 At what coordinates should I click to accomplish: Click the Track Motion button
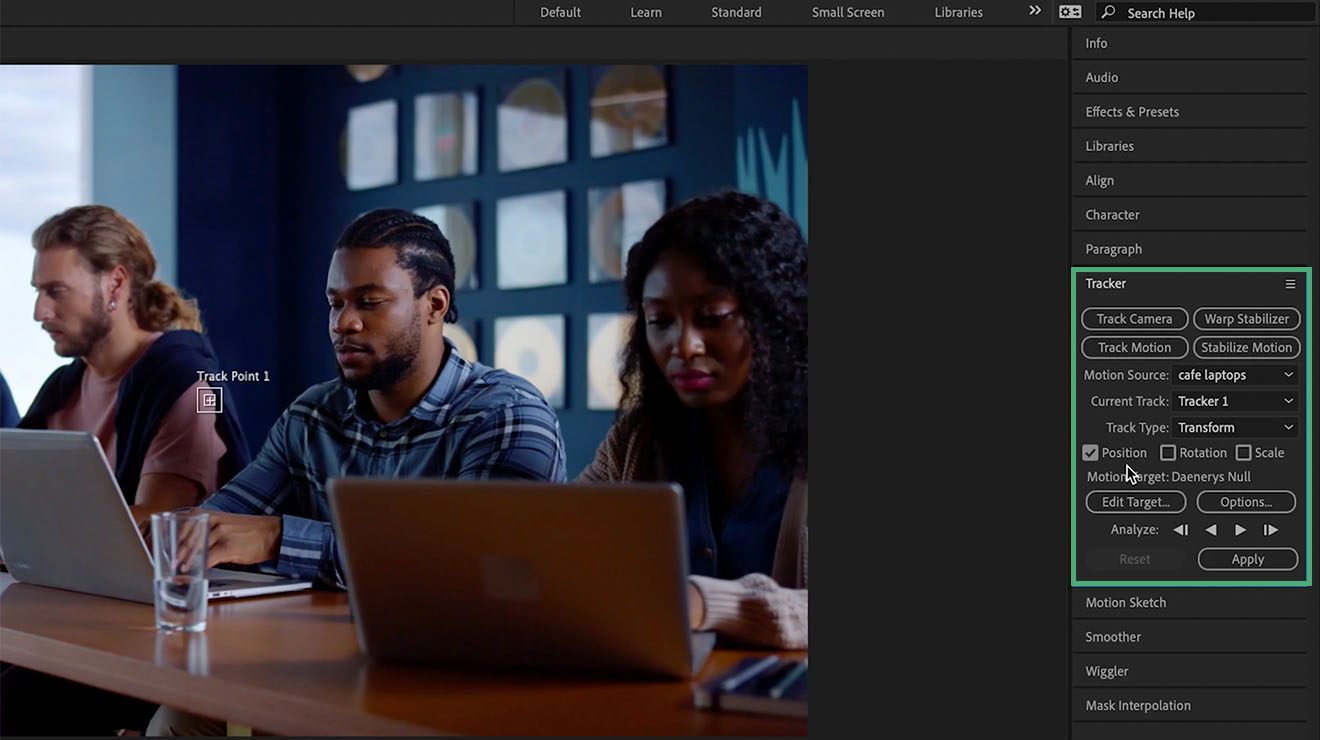1134,347
